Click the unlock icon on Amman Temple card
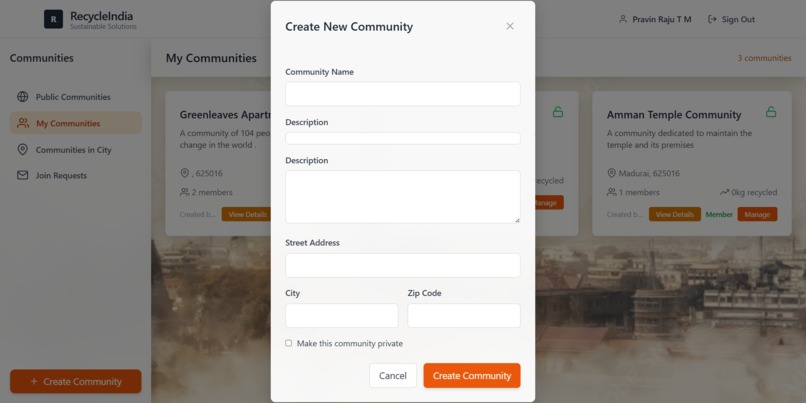 [x=771, y=112]
